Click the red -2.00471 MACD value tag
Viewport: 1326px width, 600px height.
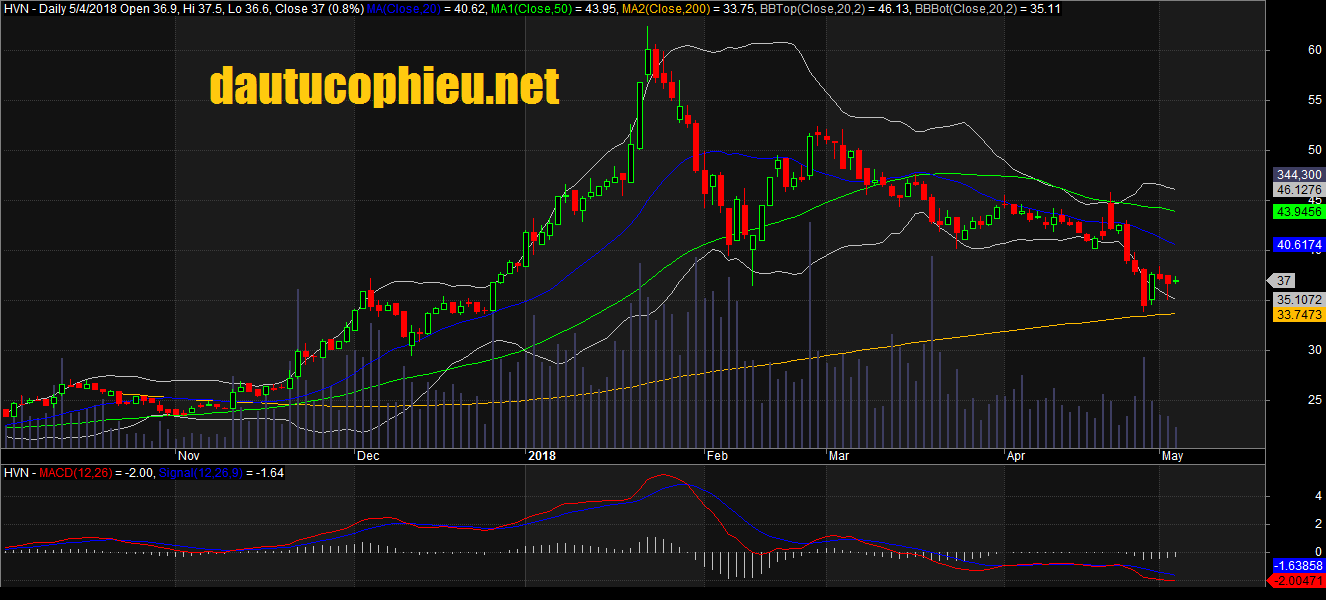[1297, 580]
